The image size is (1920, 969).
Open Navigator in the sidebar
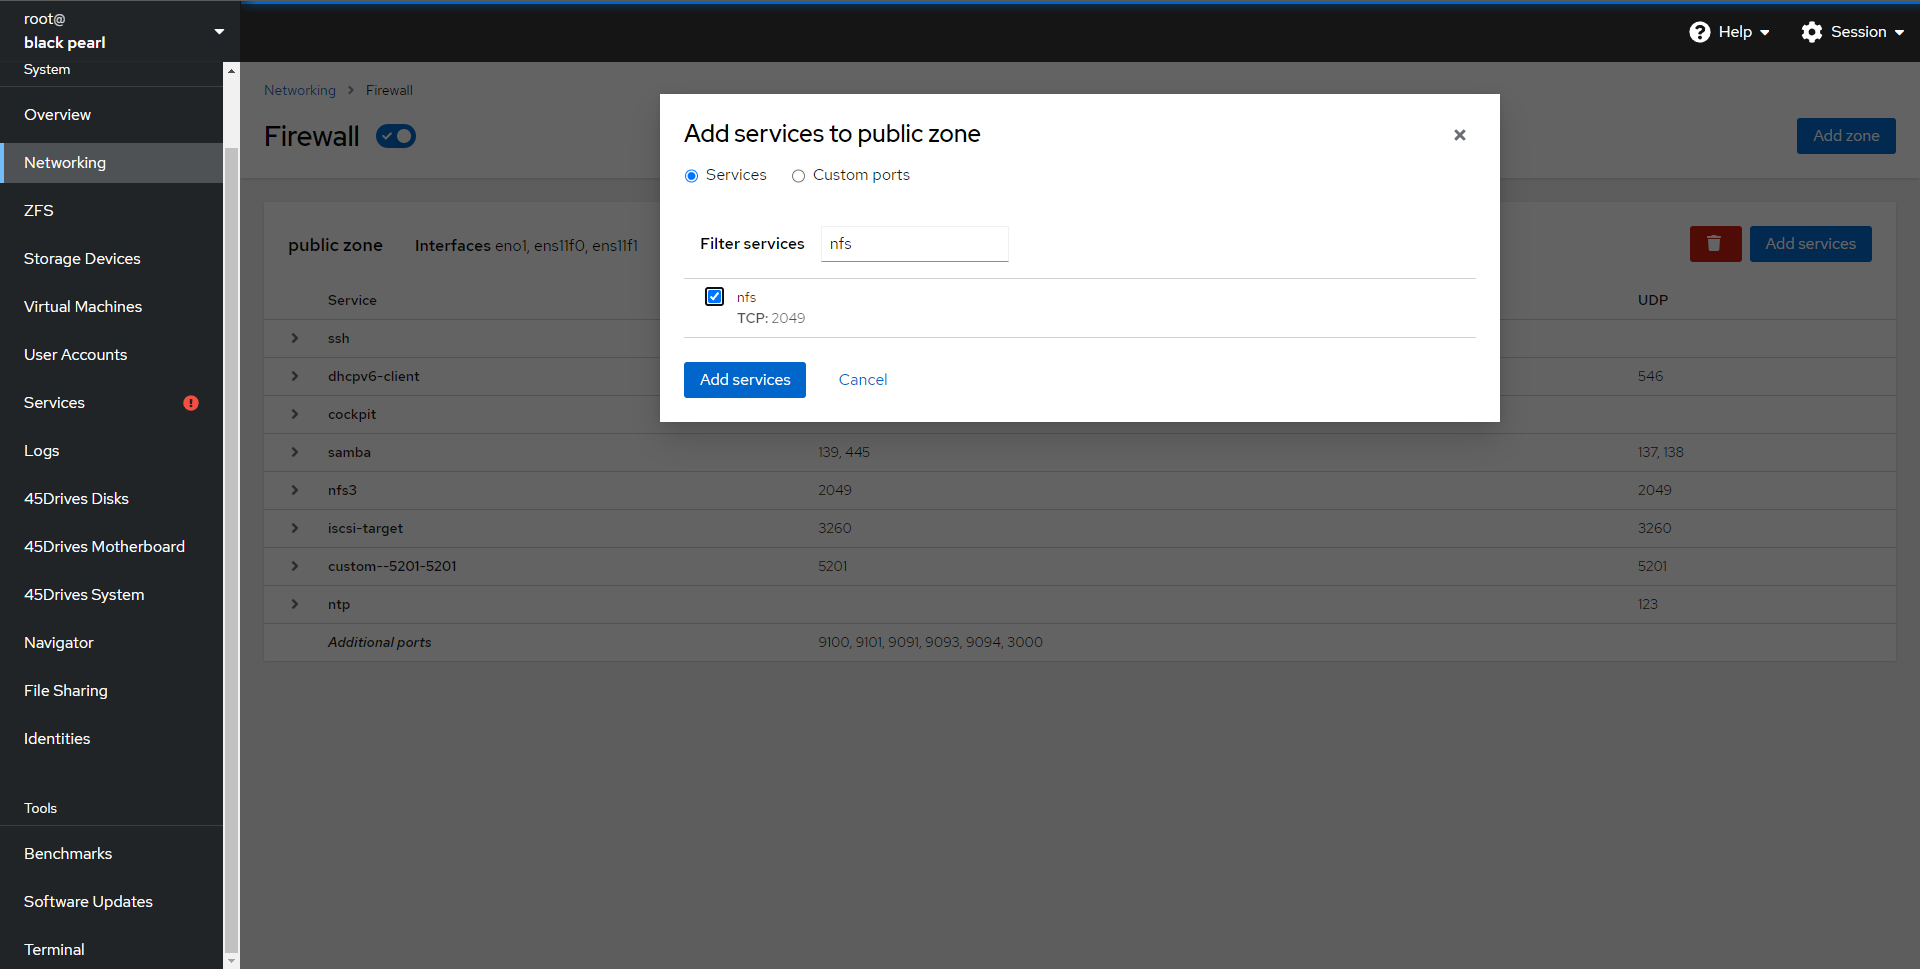(x=111, y=643)
